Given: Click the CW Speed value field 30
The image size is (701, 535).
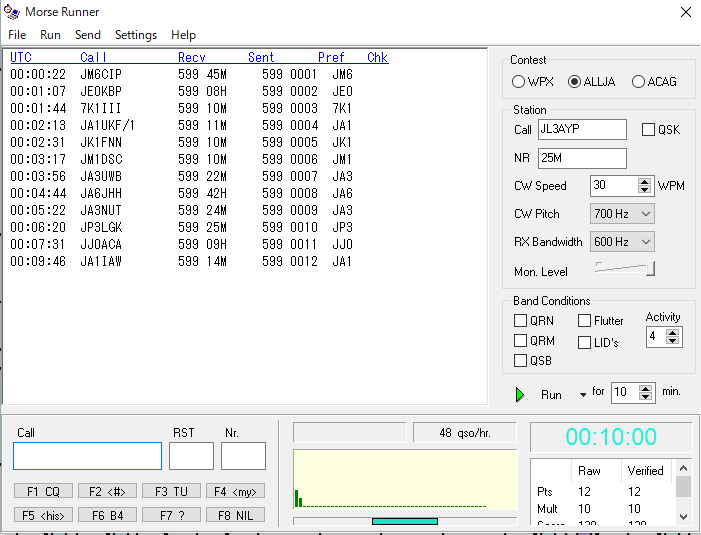Looking at the screenshot, I should pyautogui.click(x=614, y=185).
